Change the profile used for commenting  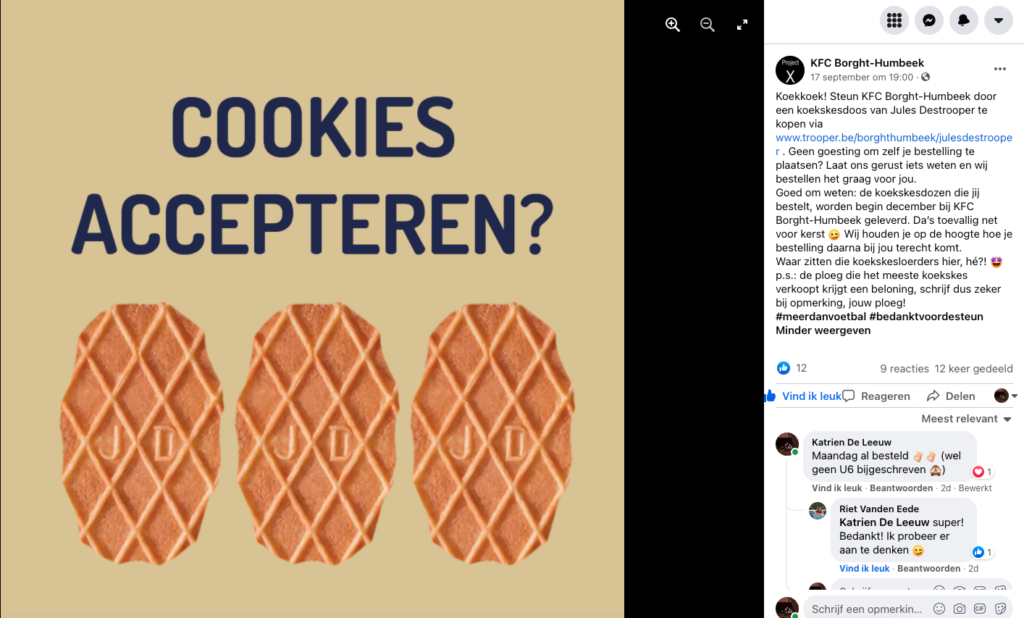[1006, 395]
